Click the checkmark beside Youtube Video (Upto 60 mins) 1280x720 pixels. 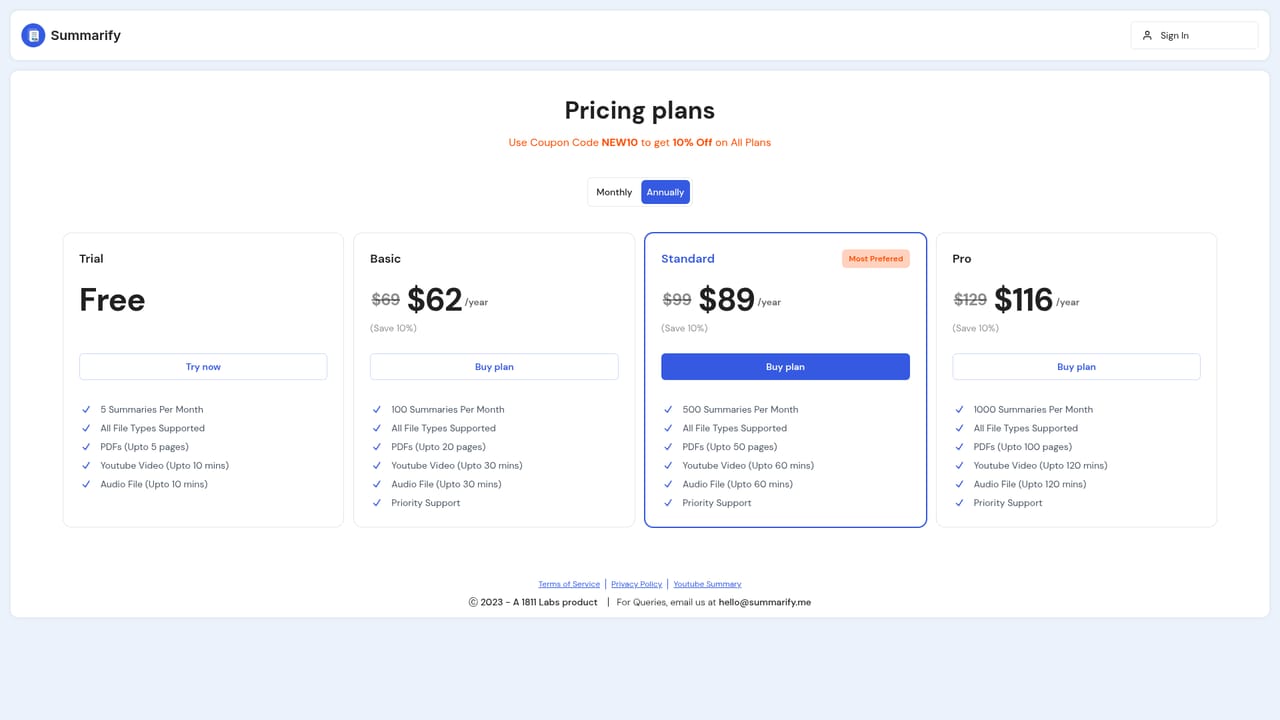click(668, 466)
